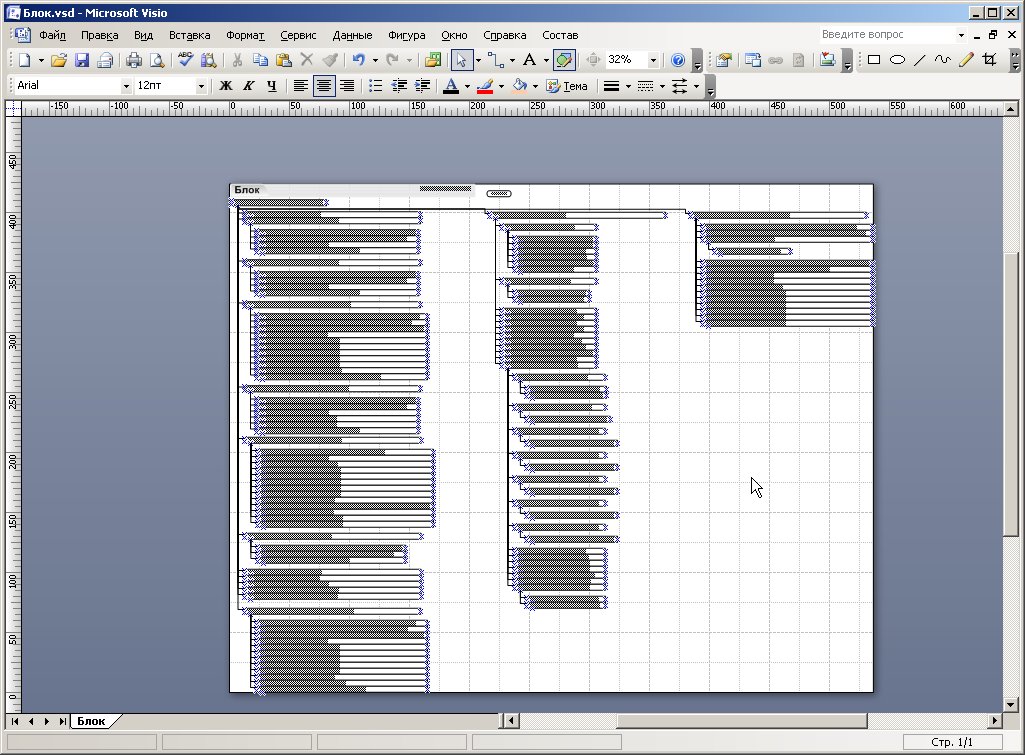The image size is (1025, 755).
Task: Save the document with the floppy icon
Action: click(x=82, y=60)
